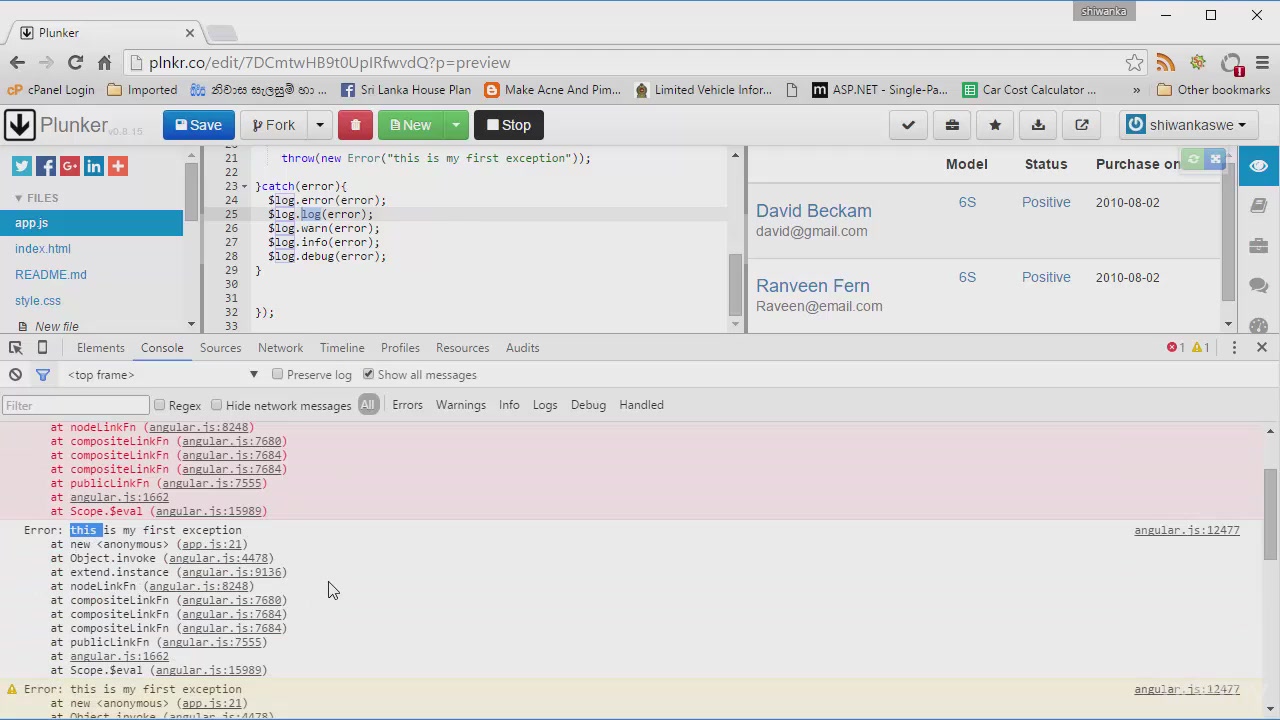Filter console by Warnings
Screen dimensions: 1280x720
(x=460, y=405)
